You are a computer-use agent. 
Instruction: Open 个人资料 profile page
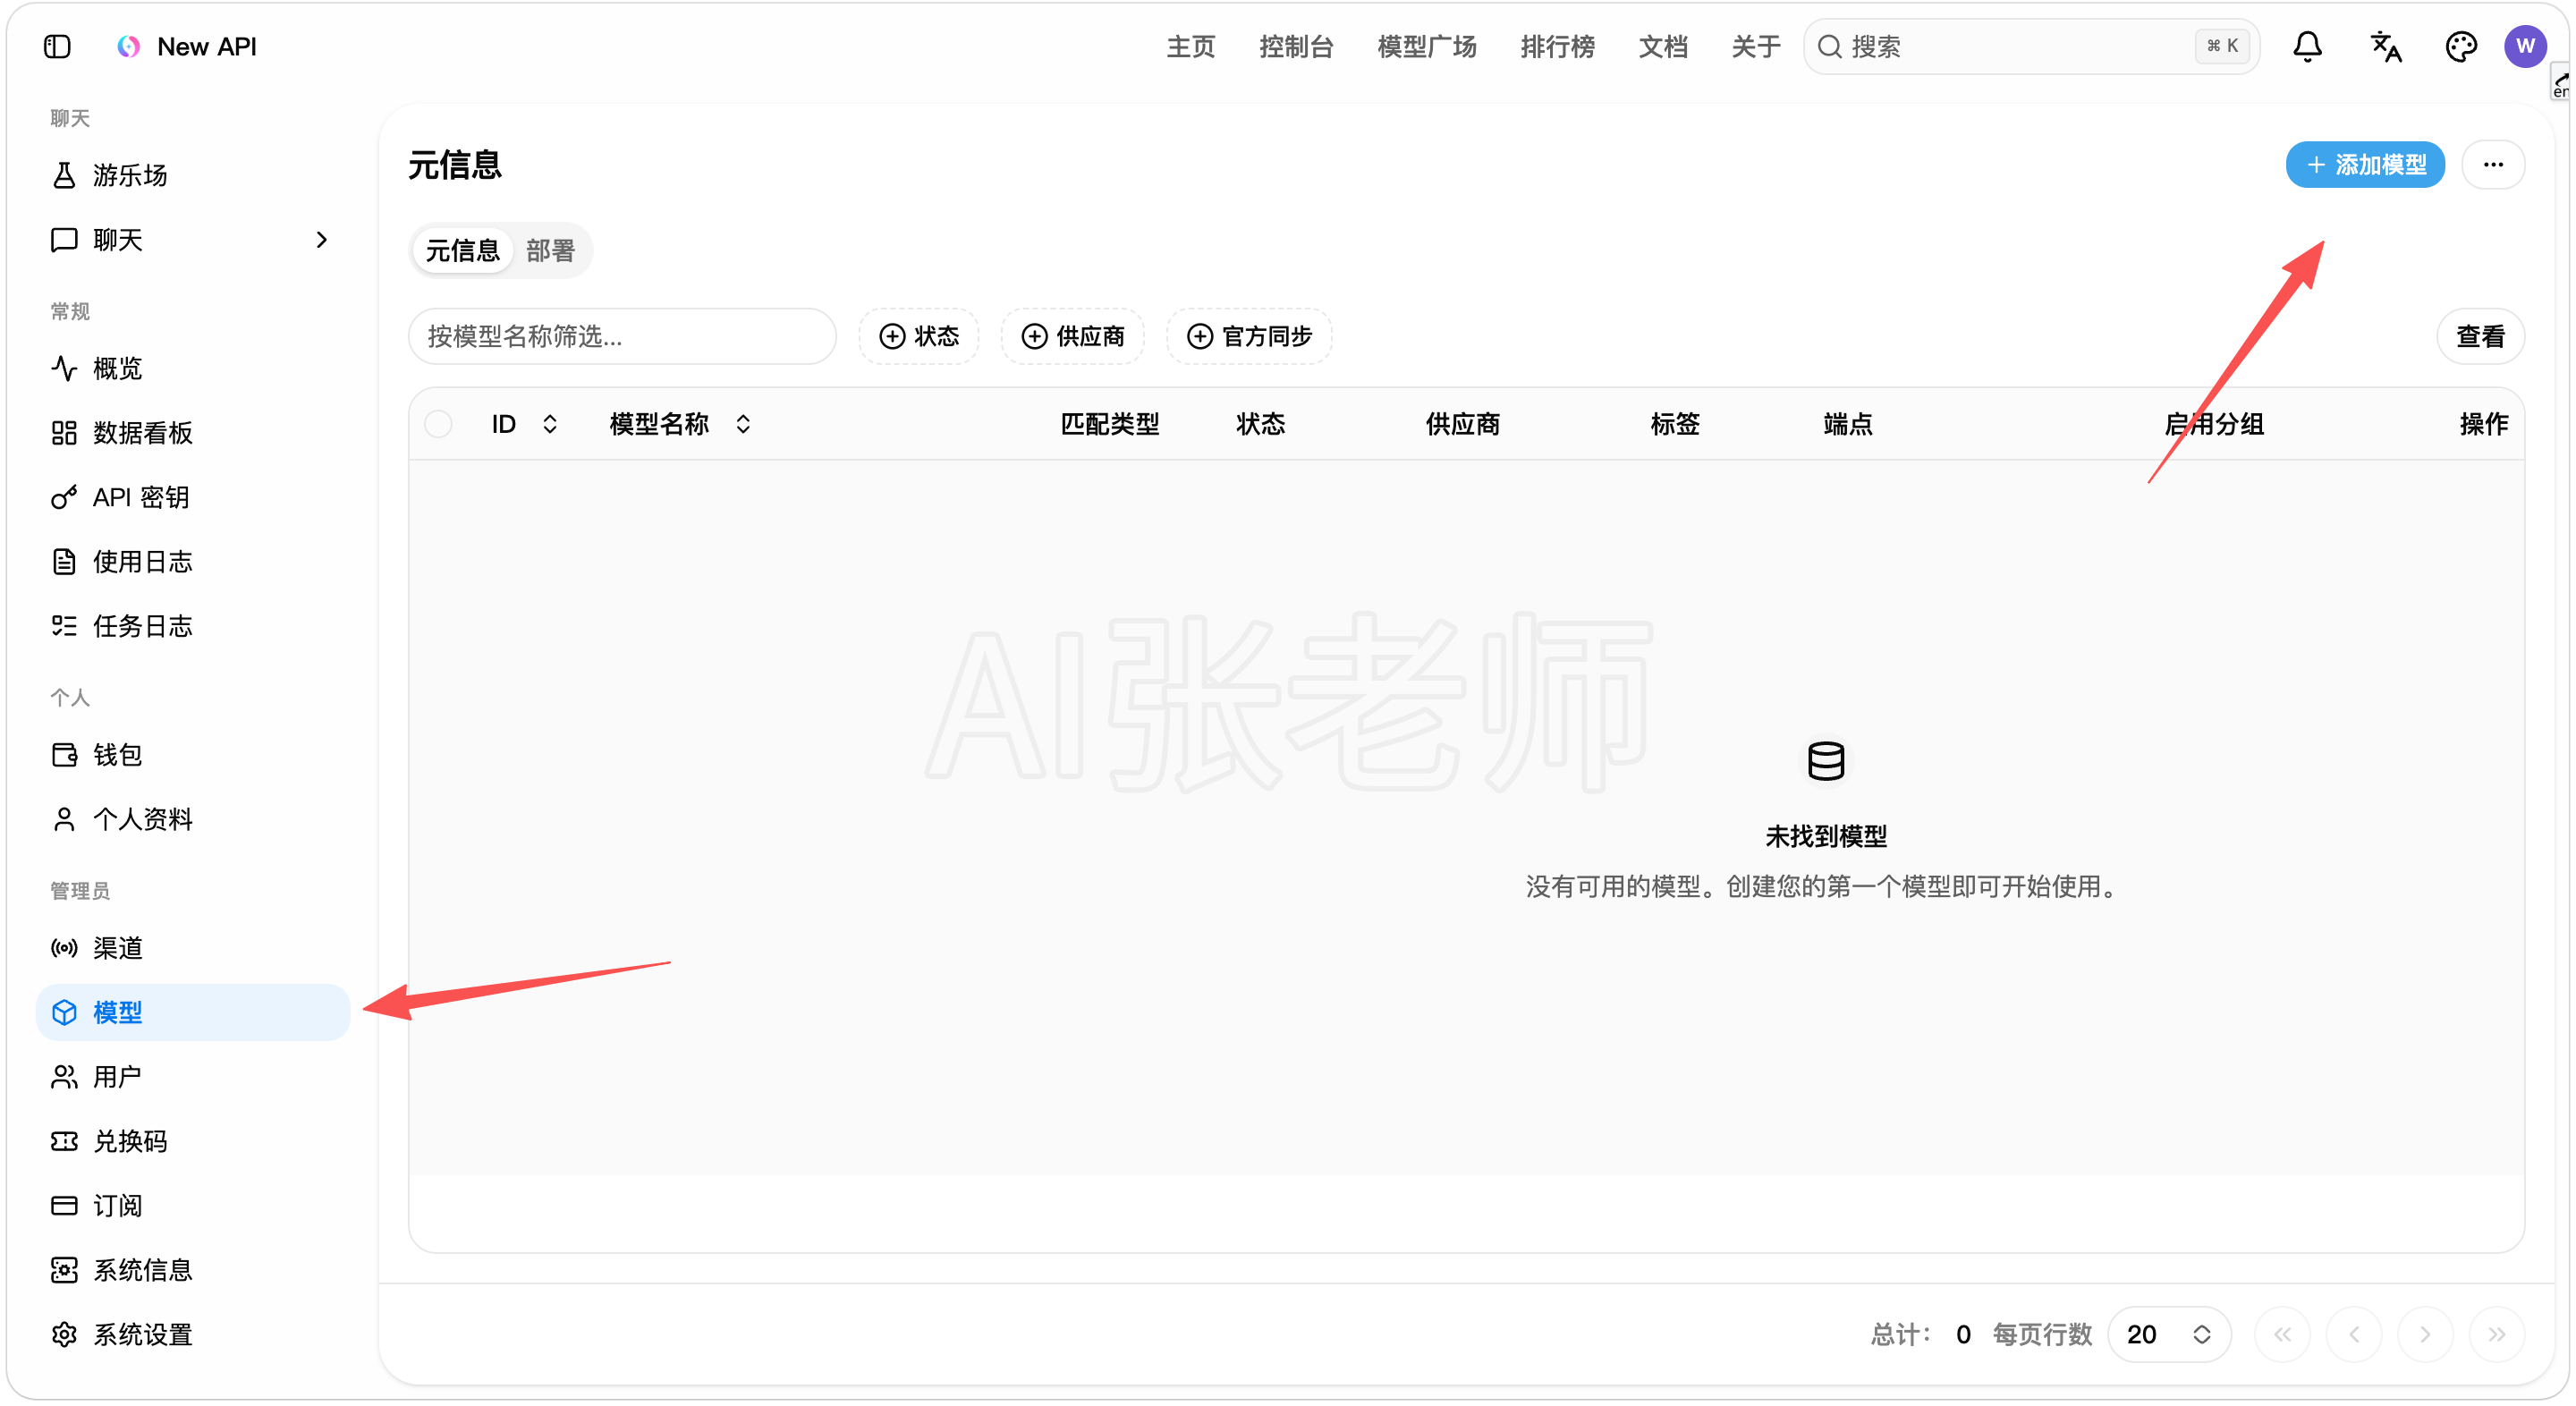click(x=192, y=819)
